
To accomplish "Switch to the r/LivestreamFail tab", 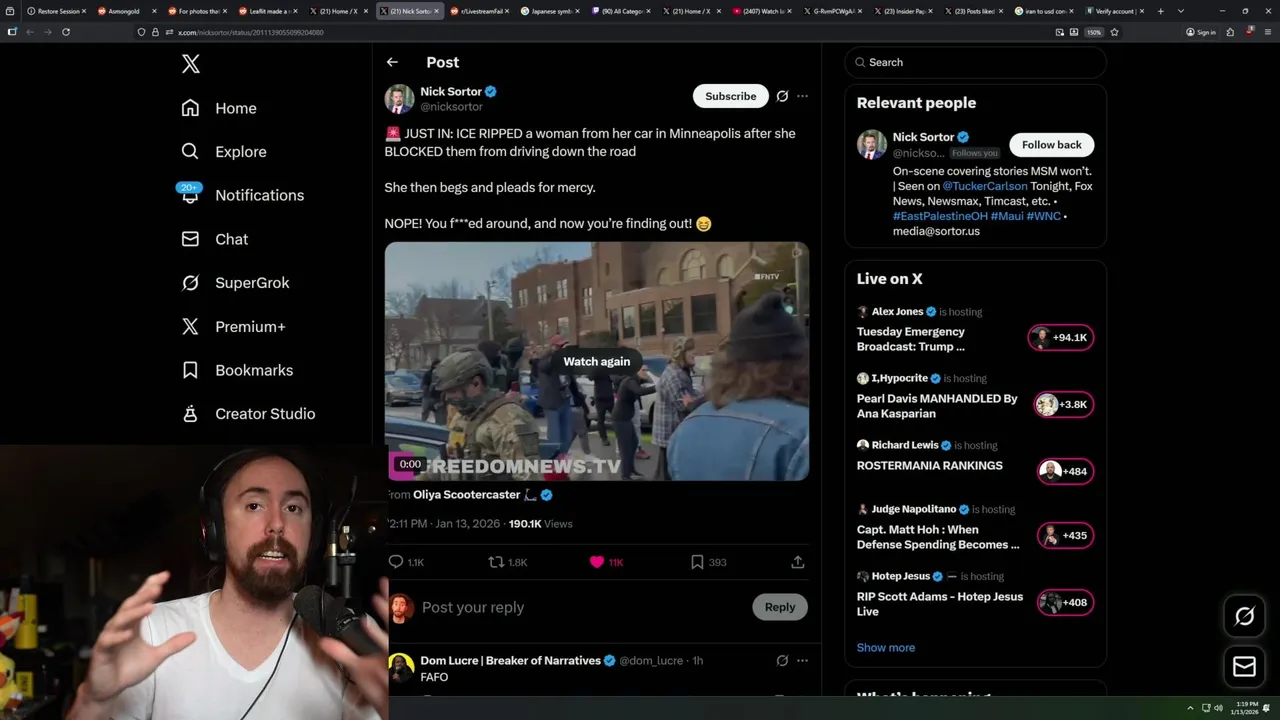I will 482,11.
